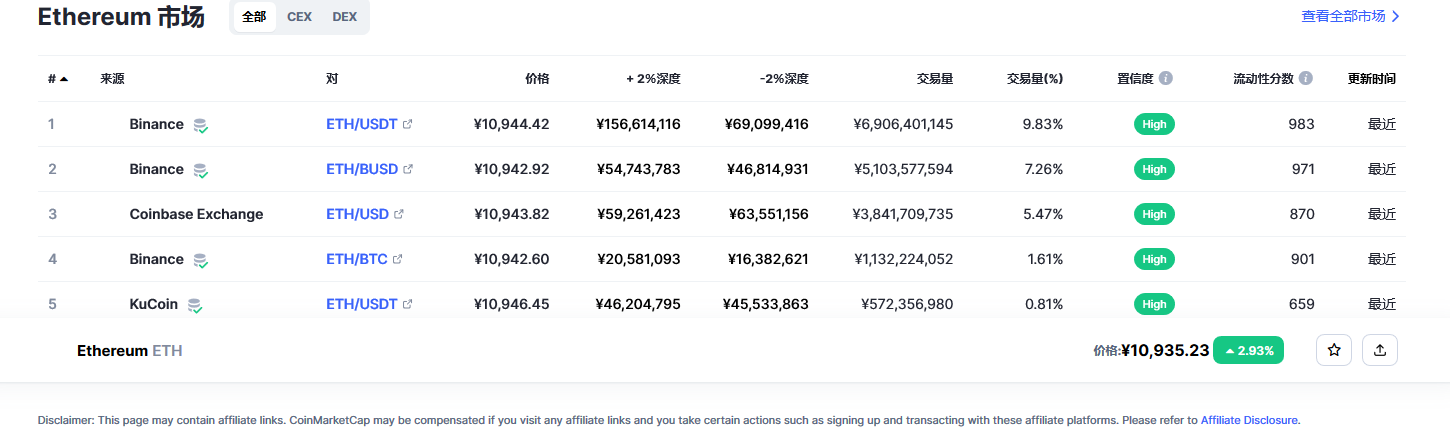Open the Binance ETH/USDT pair link
Image resolution: width=1450 pixels, height=430 pixels.
[362, 124]
